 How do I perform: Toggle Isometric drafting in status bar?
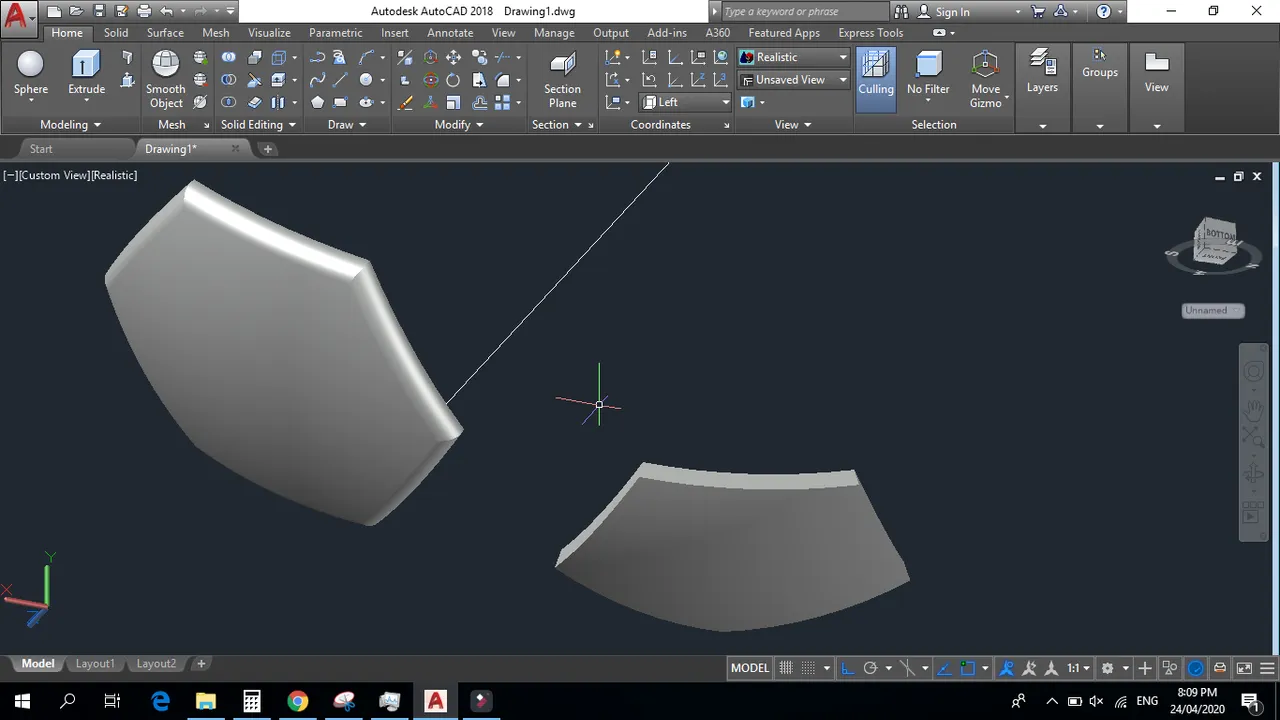pyautogui.click(x=908, y=668)
